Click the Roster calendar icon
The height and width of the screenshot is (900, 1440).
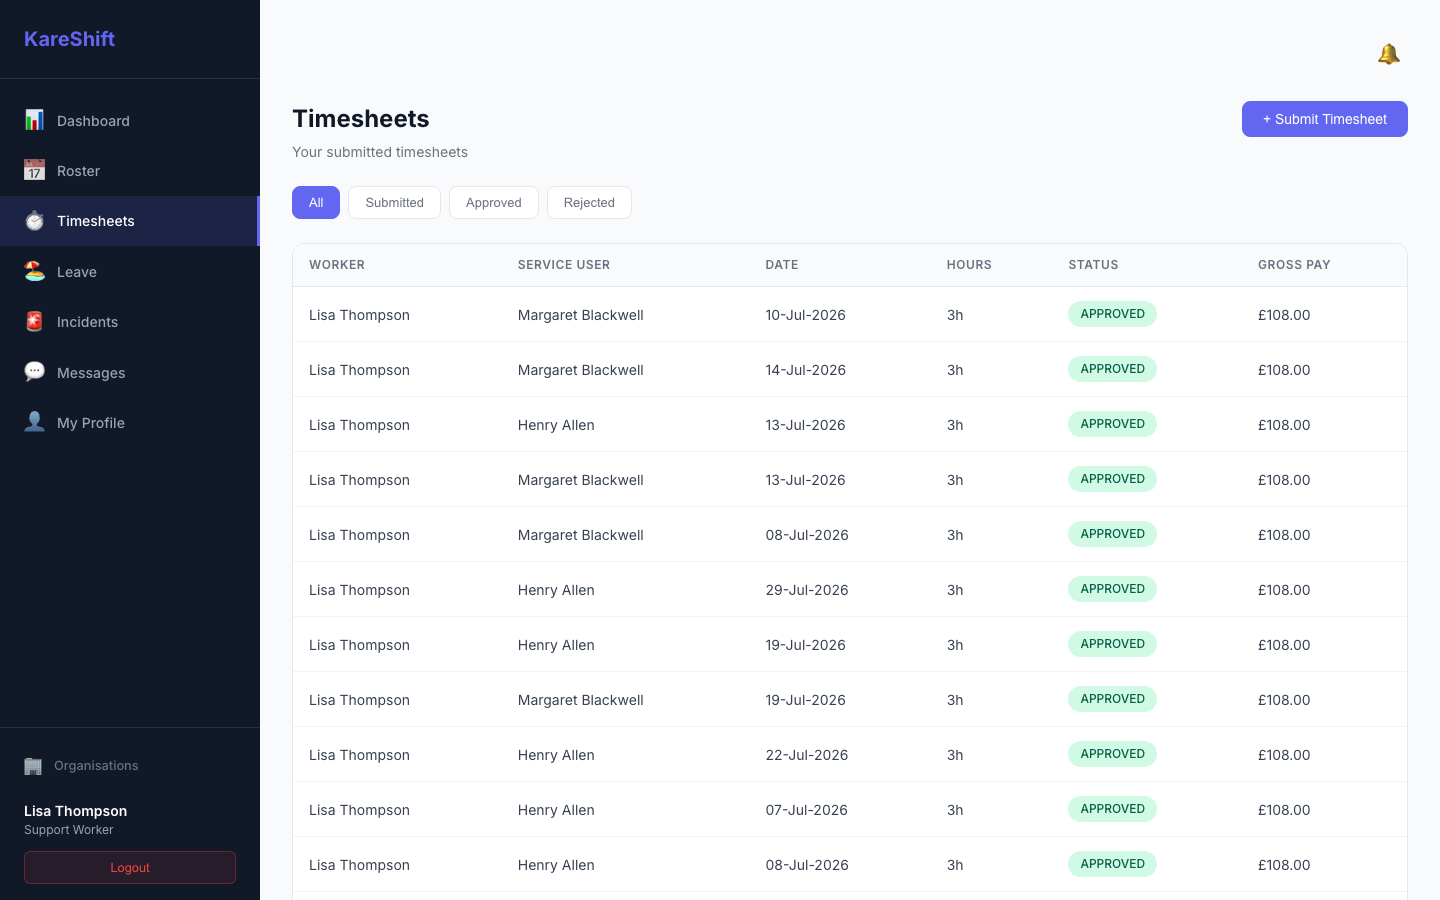[34, 170]
